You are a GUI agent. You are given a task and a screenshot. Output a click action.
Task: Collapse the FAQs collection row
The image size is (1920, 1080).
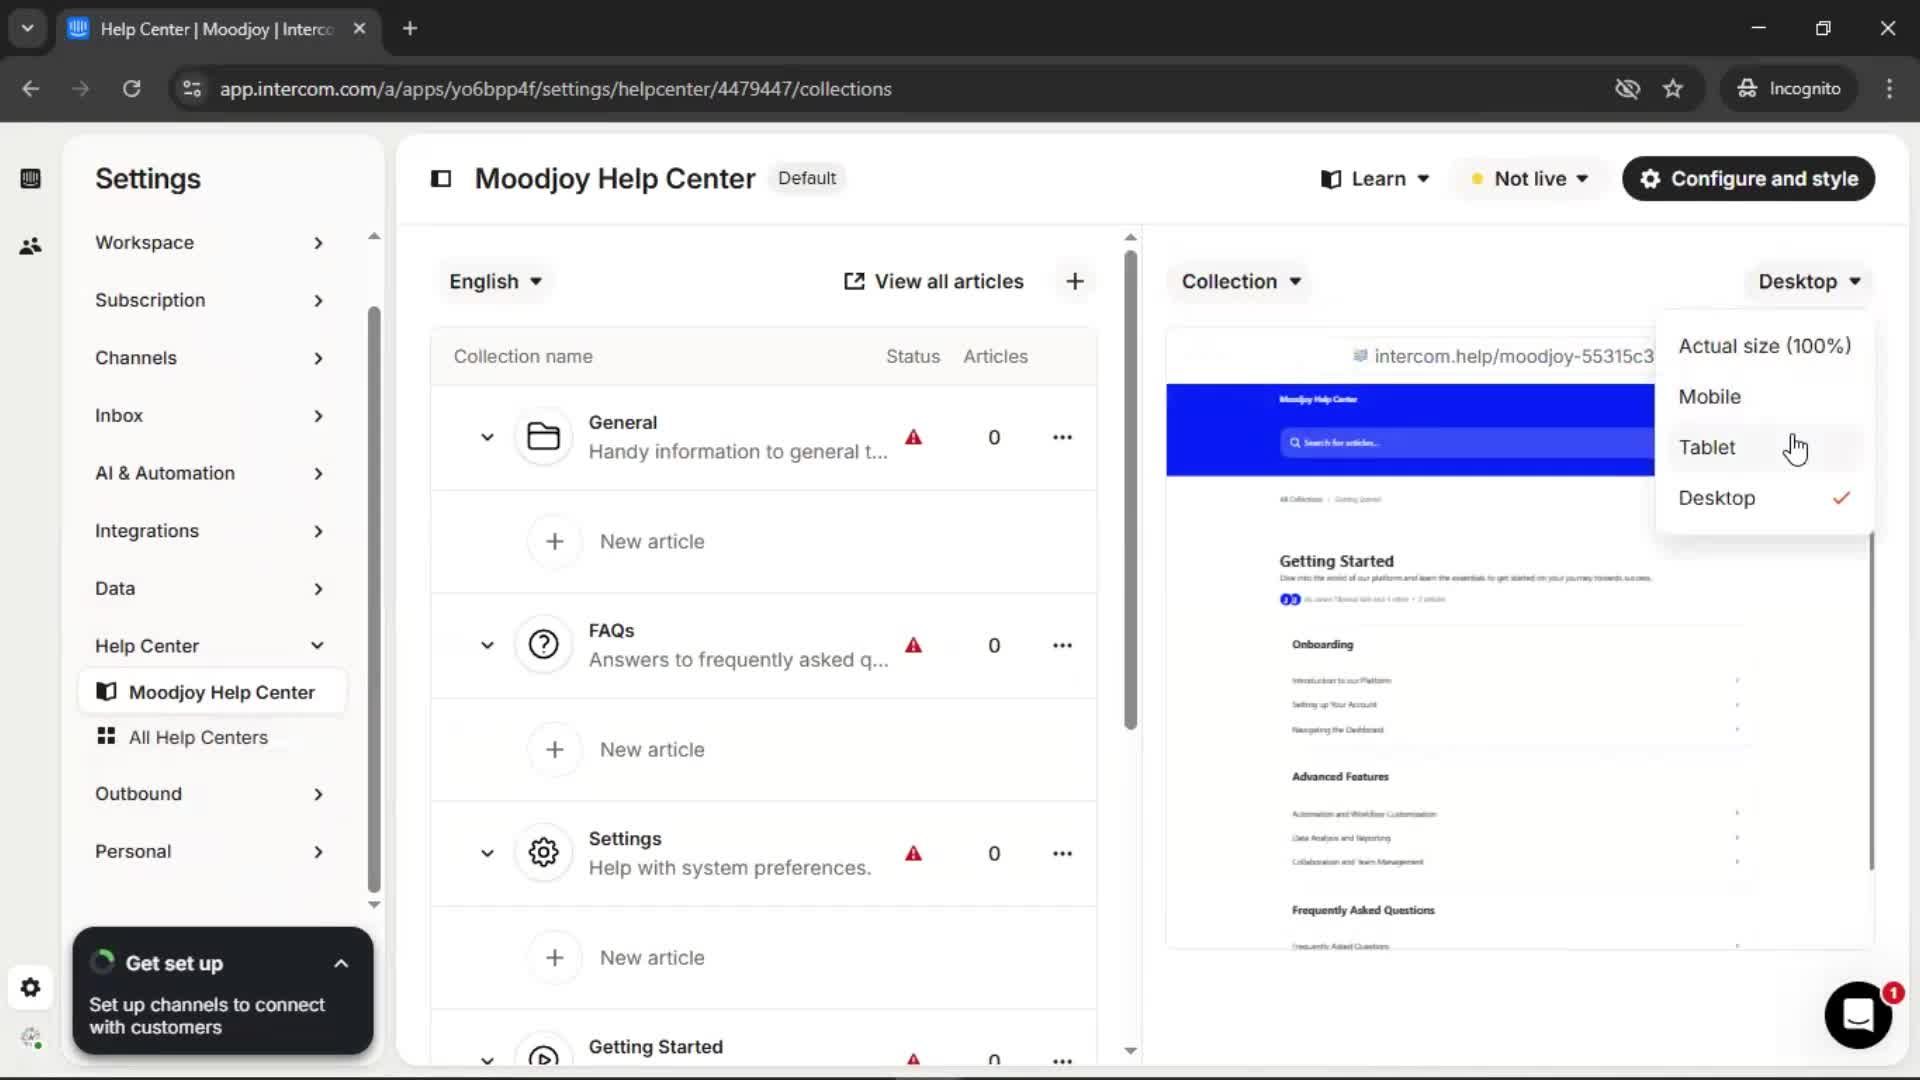[x=487, y=645]
